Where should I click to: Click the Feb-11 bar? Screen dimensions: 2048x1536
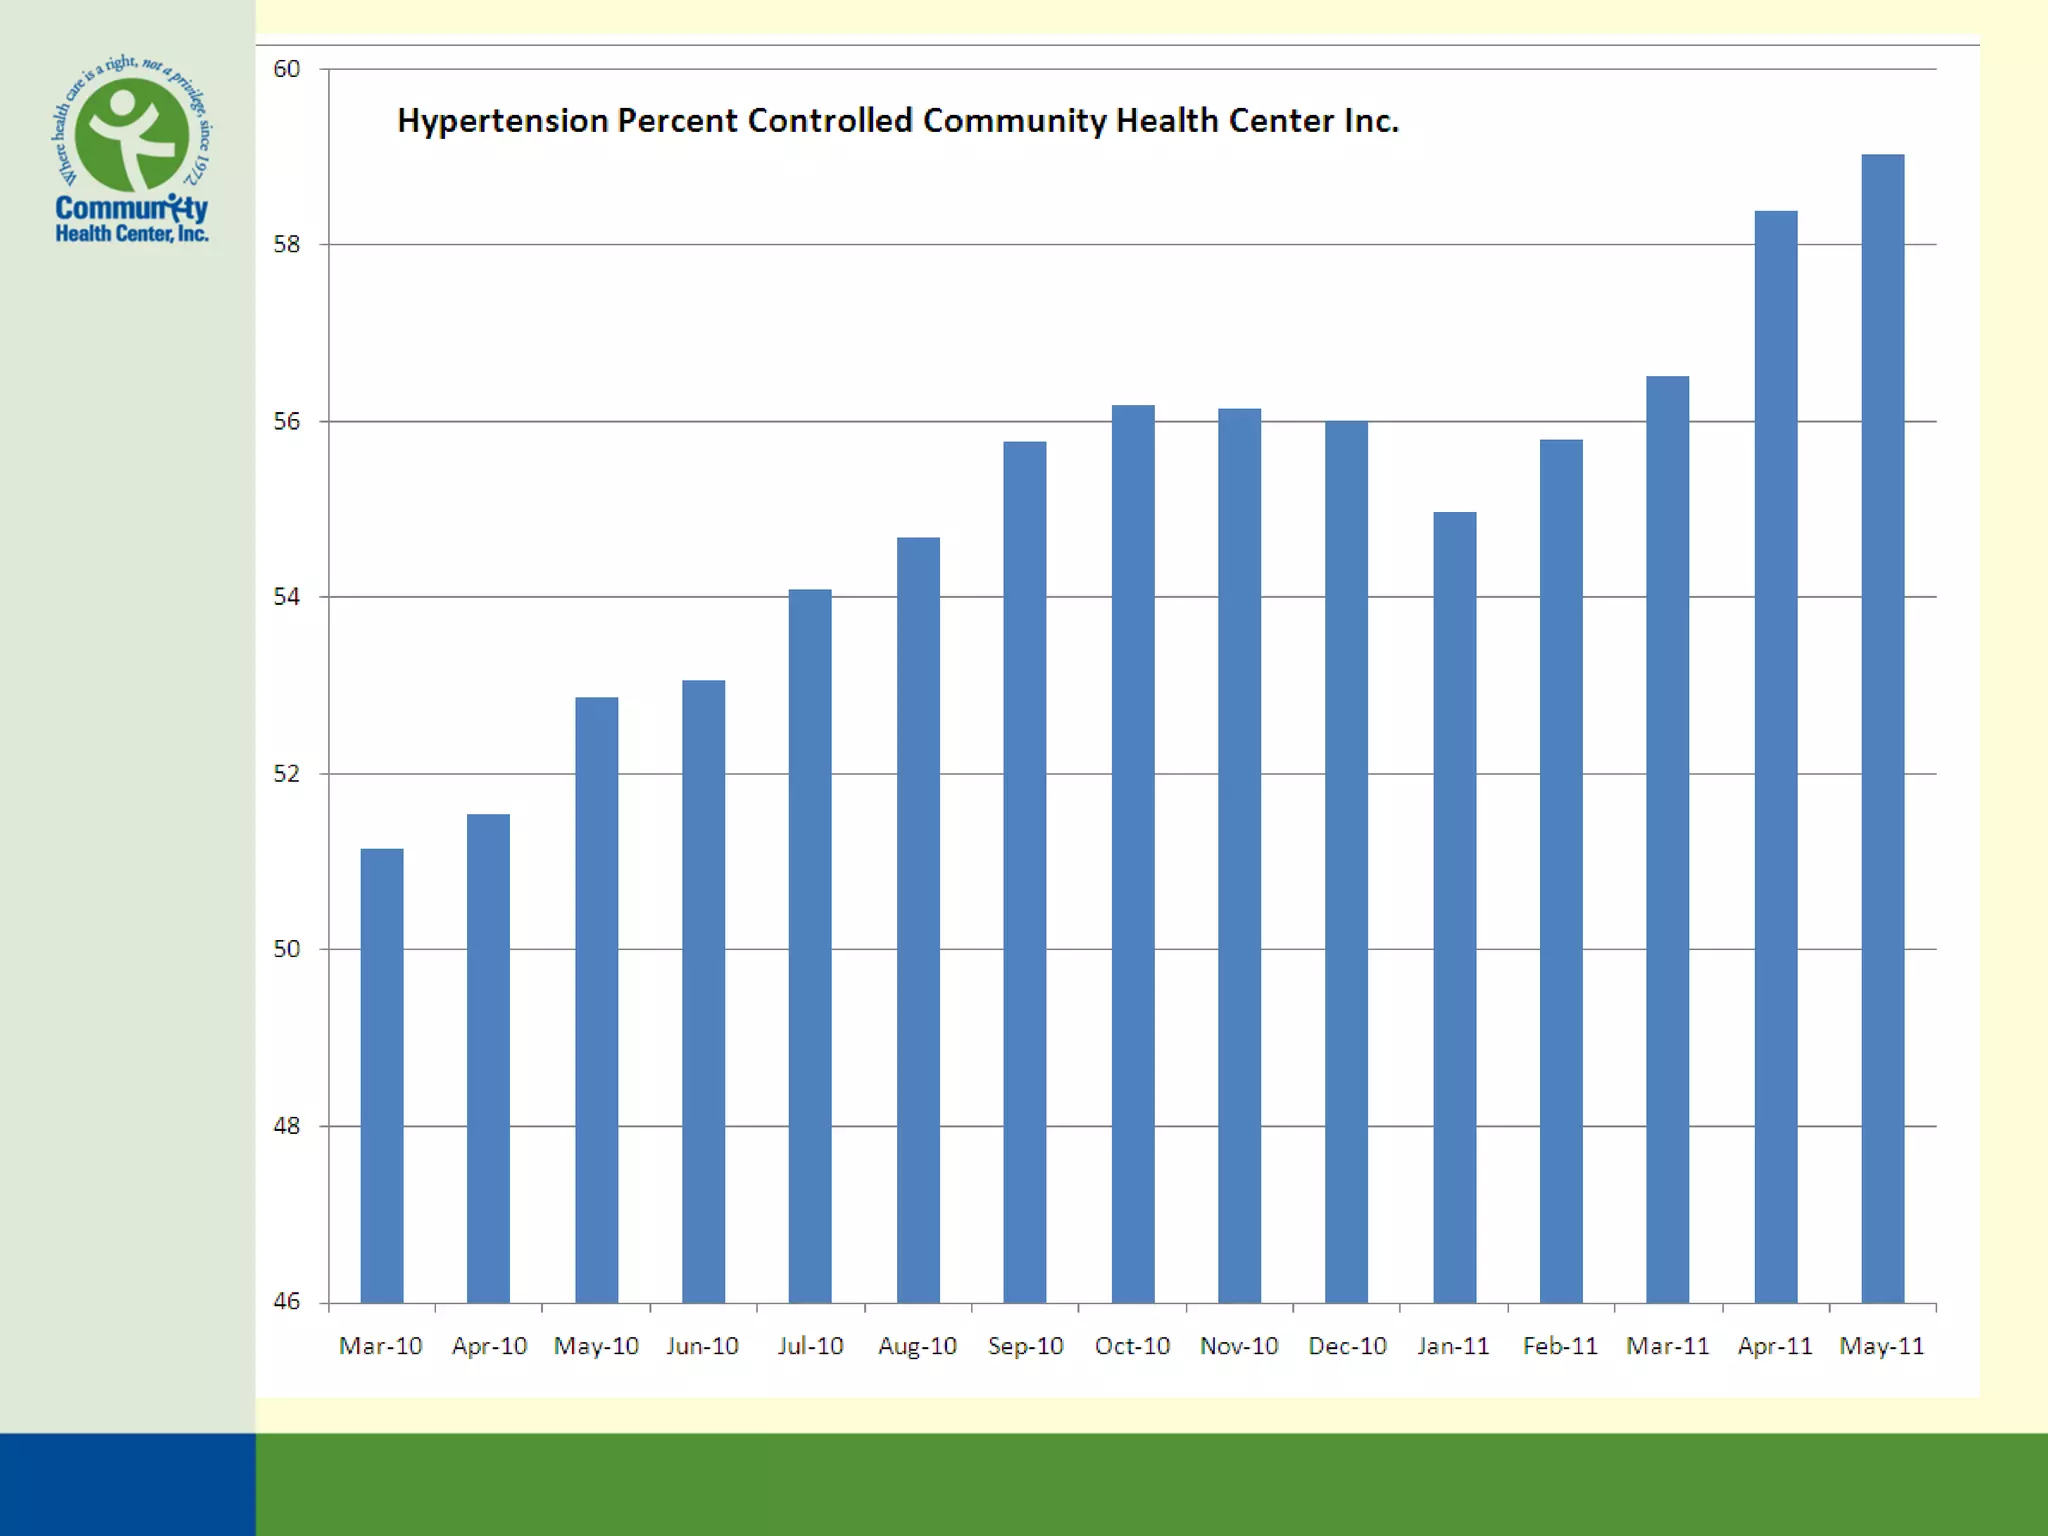[x=1561, y=870]
